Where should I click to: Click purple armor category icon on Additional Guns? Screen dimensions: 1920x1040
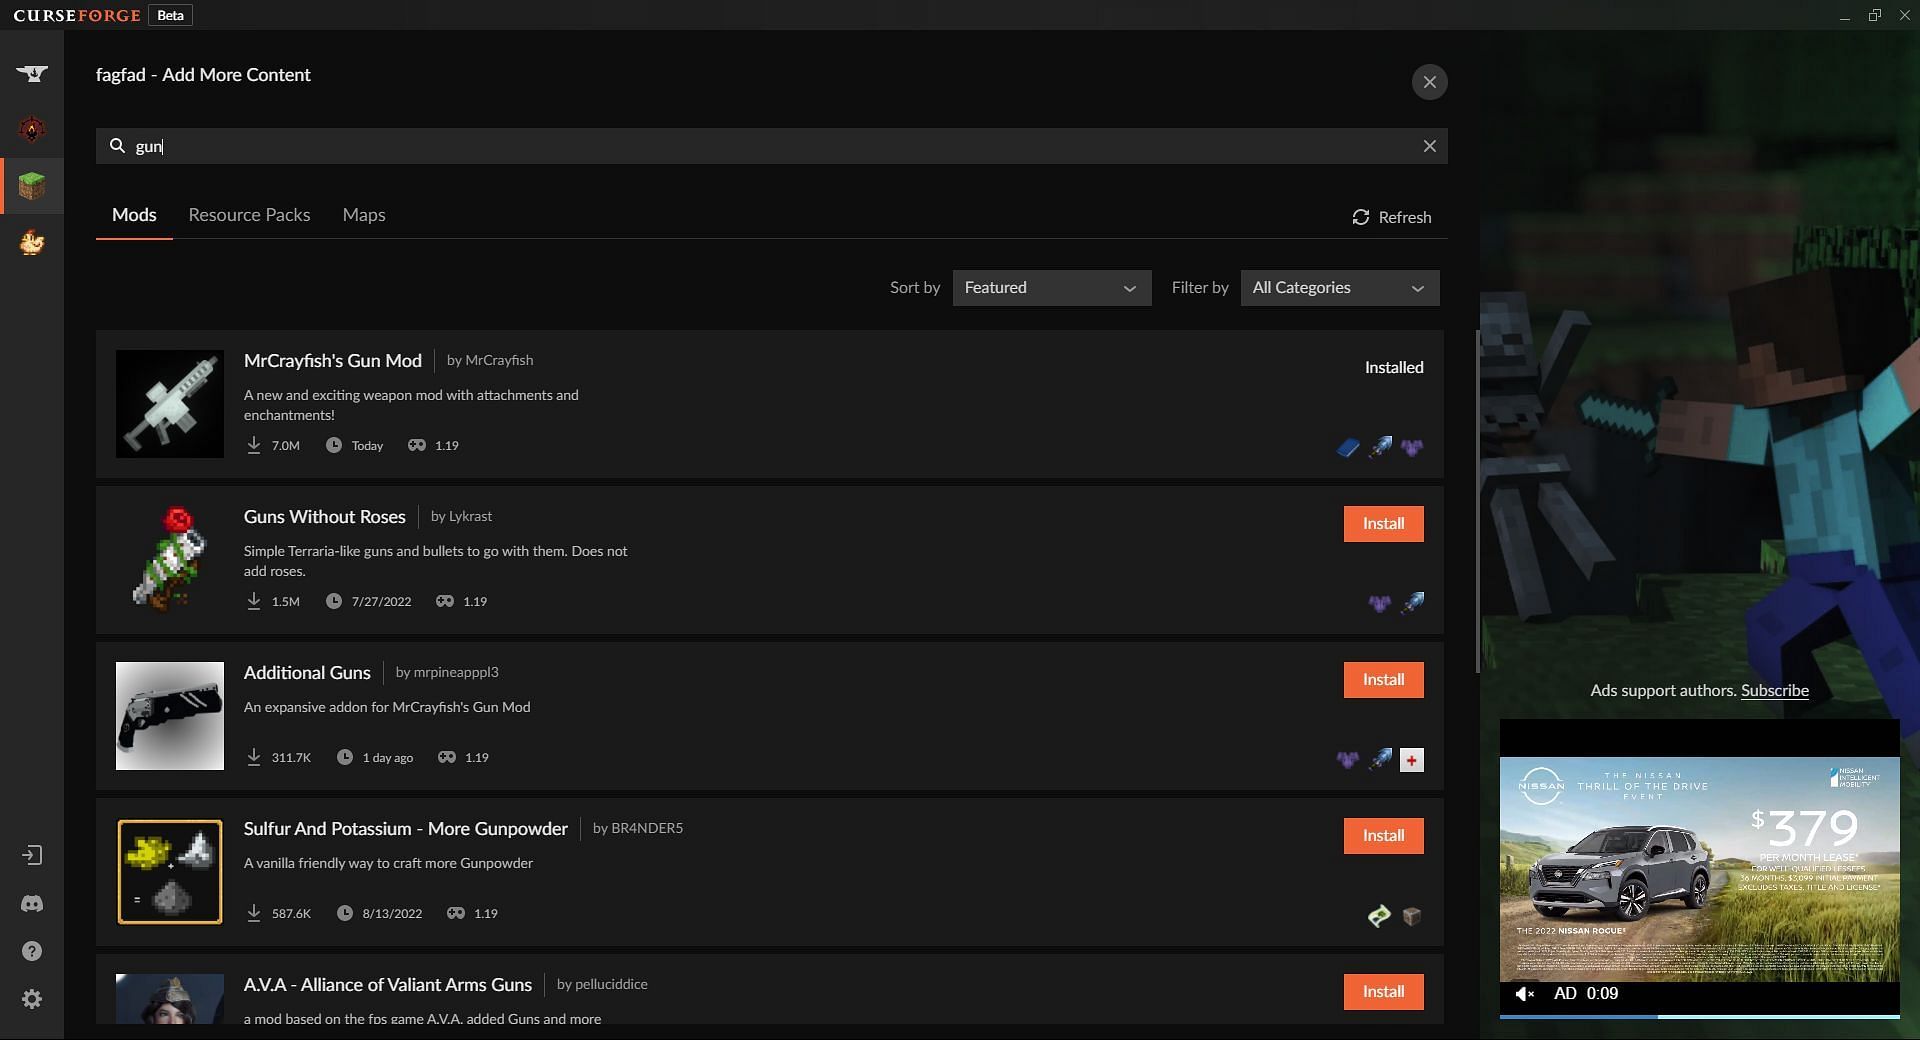[1348, 759]
